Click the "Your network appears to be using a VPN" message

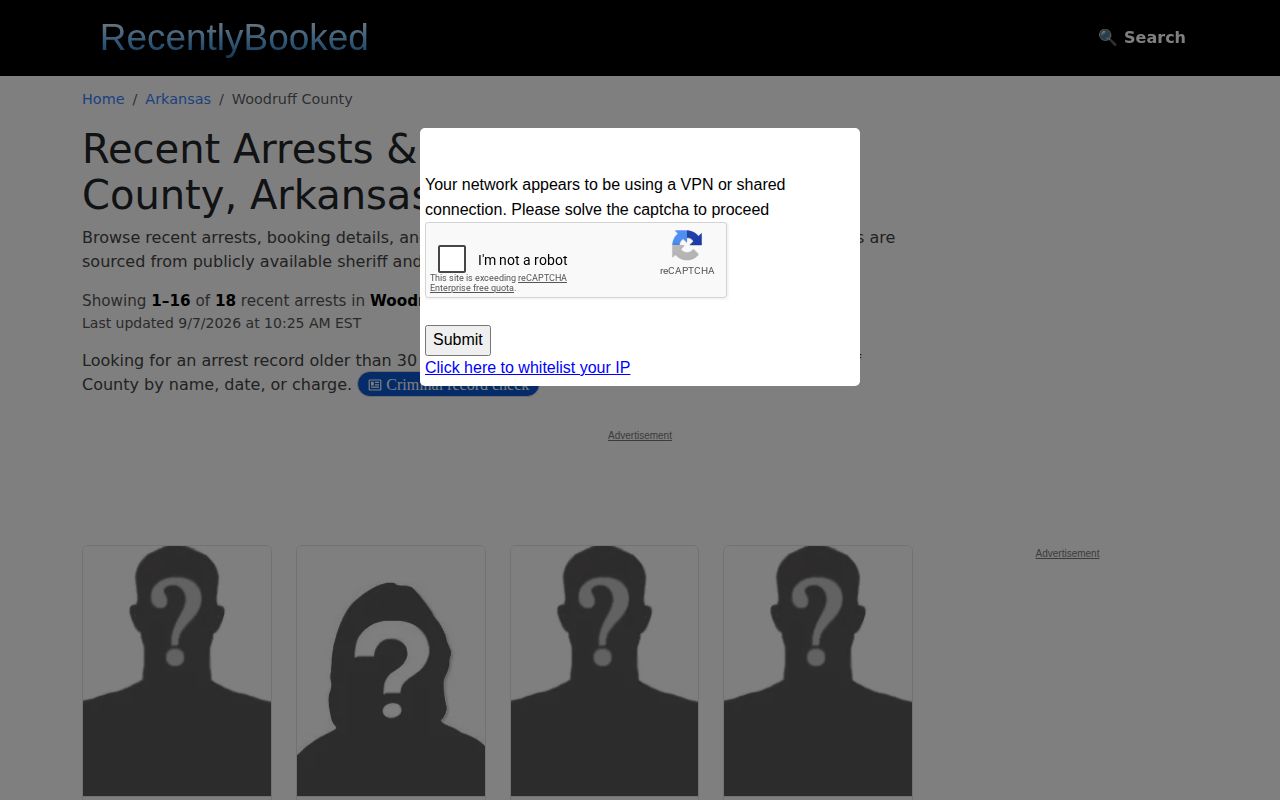[x=605, y=197]
